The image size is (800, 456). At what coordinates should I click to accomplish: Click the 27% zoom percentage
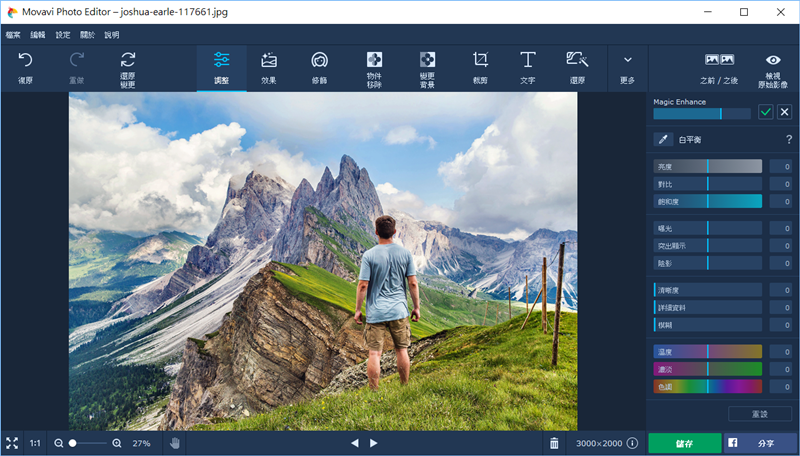click(141, 443)
